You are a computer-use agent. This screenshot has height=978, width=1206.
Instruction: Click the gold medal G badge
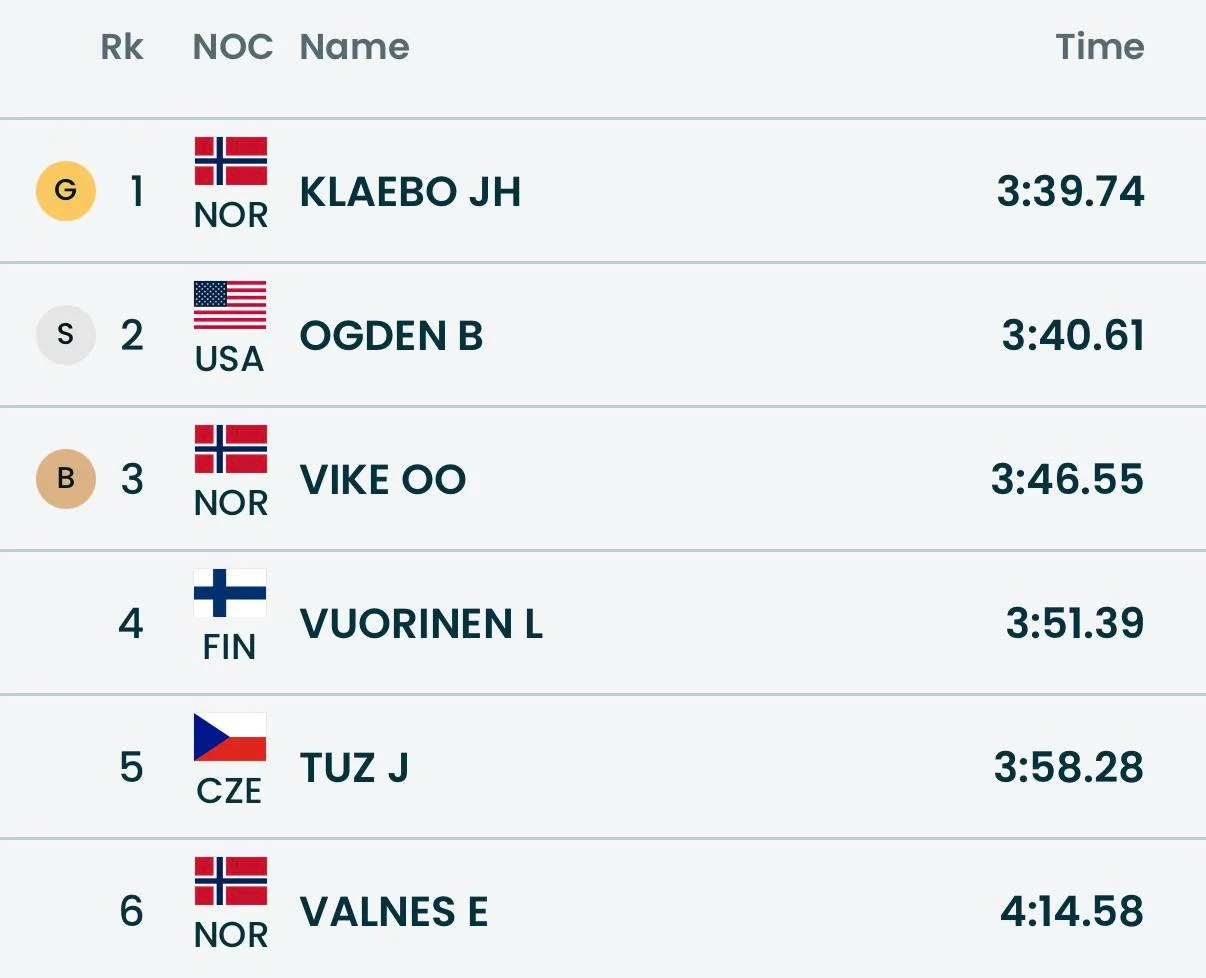(x=66, y=190)
